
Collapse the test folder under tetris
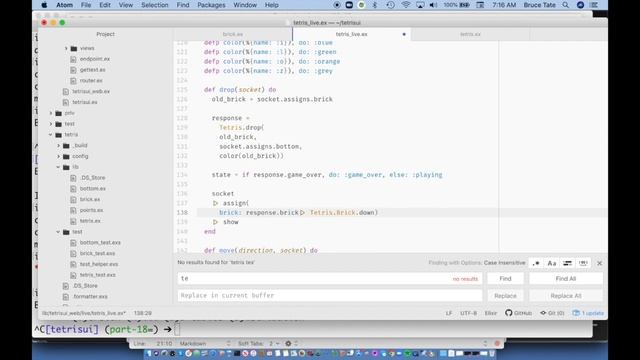click(58, 232)
